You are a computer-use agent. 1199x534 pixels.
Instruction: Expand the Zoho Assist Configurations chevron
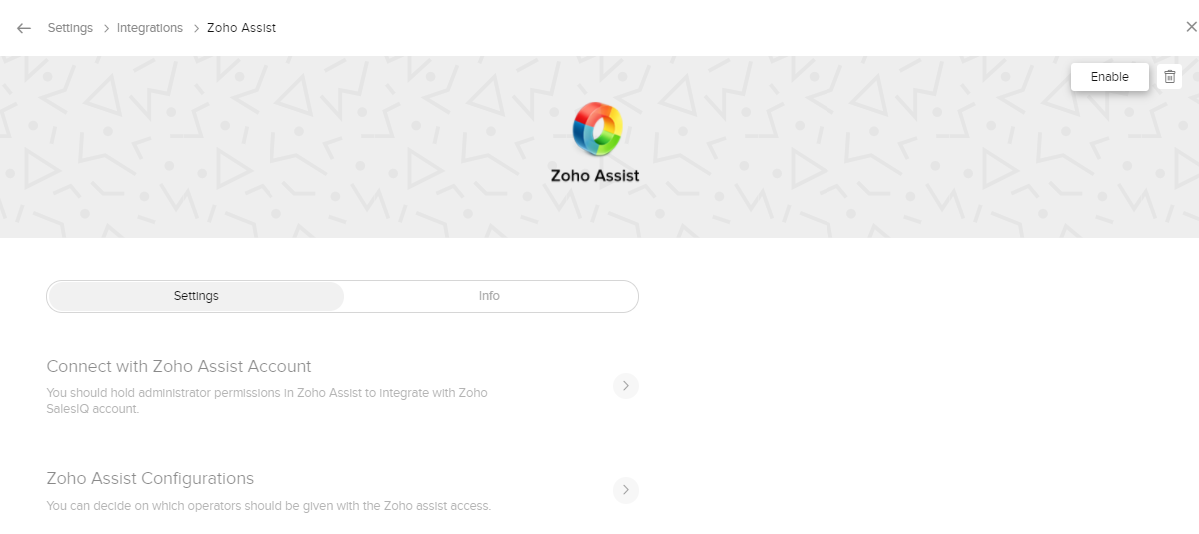[x=626, y=490]
